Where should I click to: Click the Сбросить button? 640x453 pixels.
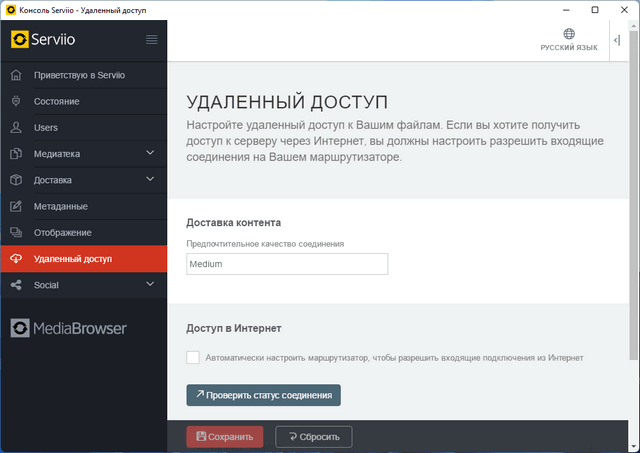coord(314,437)
